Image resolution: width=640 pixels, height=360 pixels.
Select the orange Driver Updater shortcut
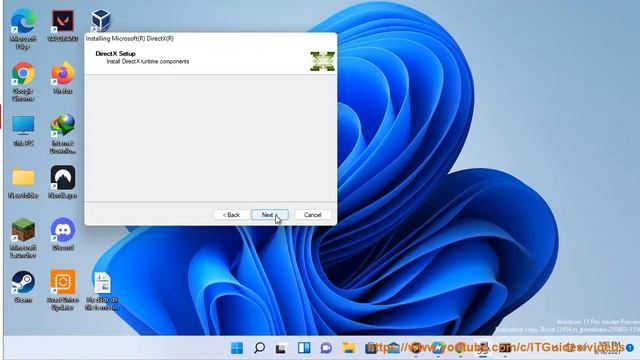tap(63, 290)
